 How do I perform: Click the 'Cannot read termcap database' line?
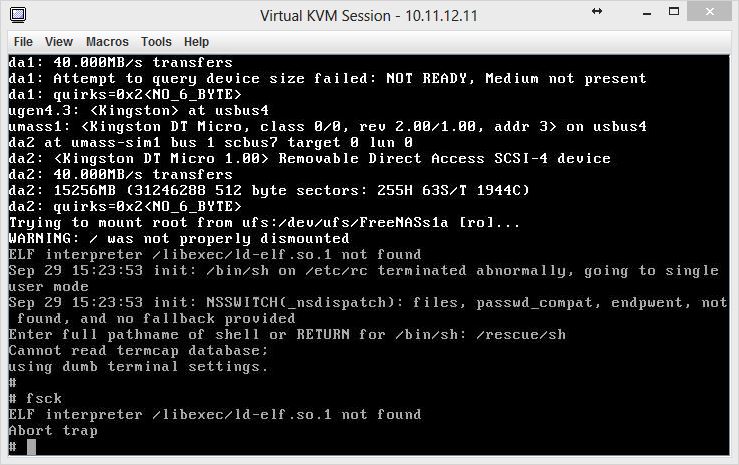point(138,350)
